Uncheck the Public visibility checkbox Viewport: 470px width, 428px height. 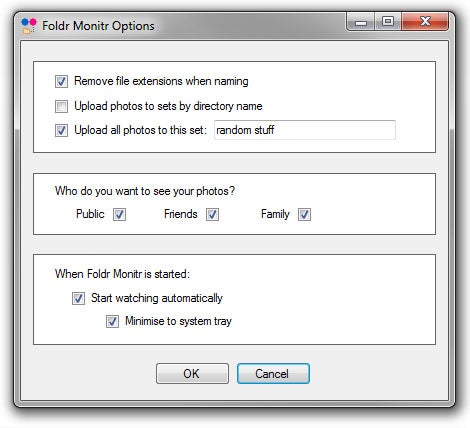(119, 214)
